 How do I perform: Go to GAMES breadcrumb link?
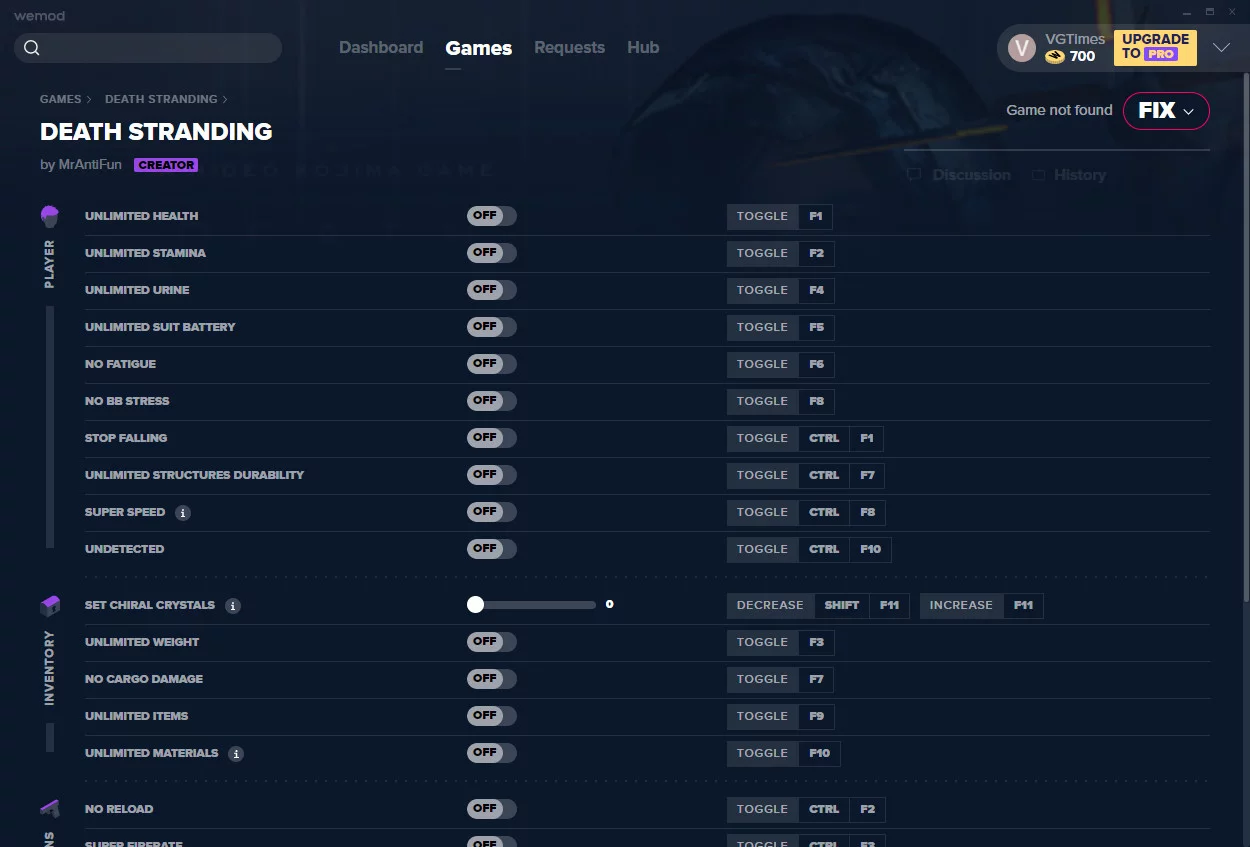61,99
